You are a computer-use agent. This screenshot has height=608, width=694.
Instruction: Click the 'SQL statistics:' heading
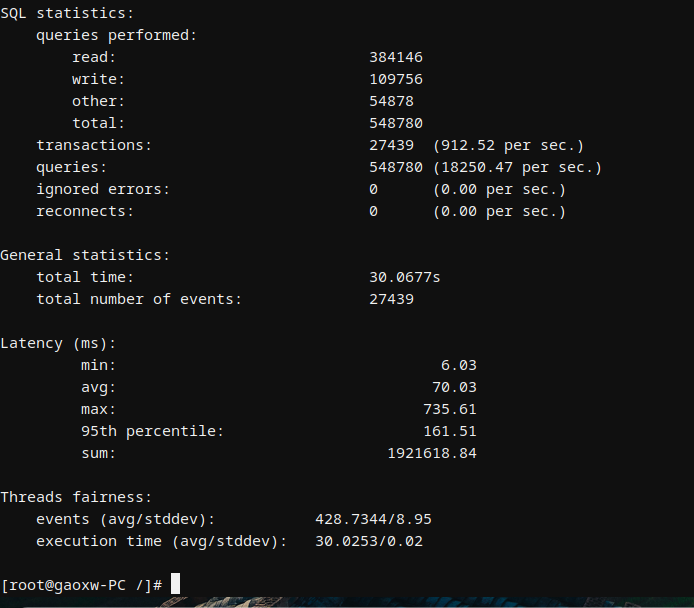coord(67,13)
